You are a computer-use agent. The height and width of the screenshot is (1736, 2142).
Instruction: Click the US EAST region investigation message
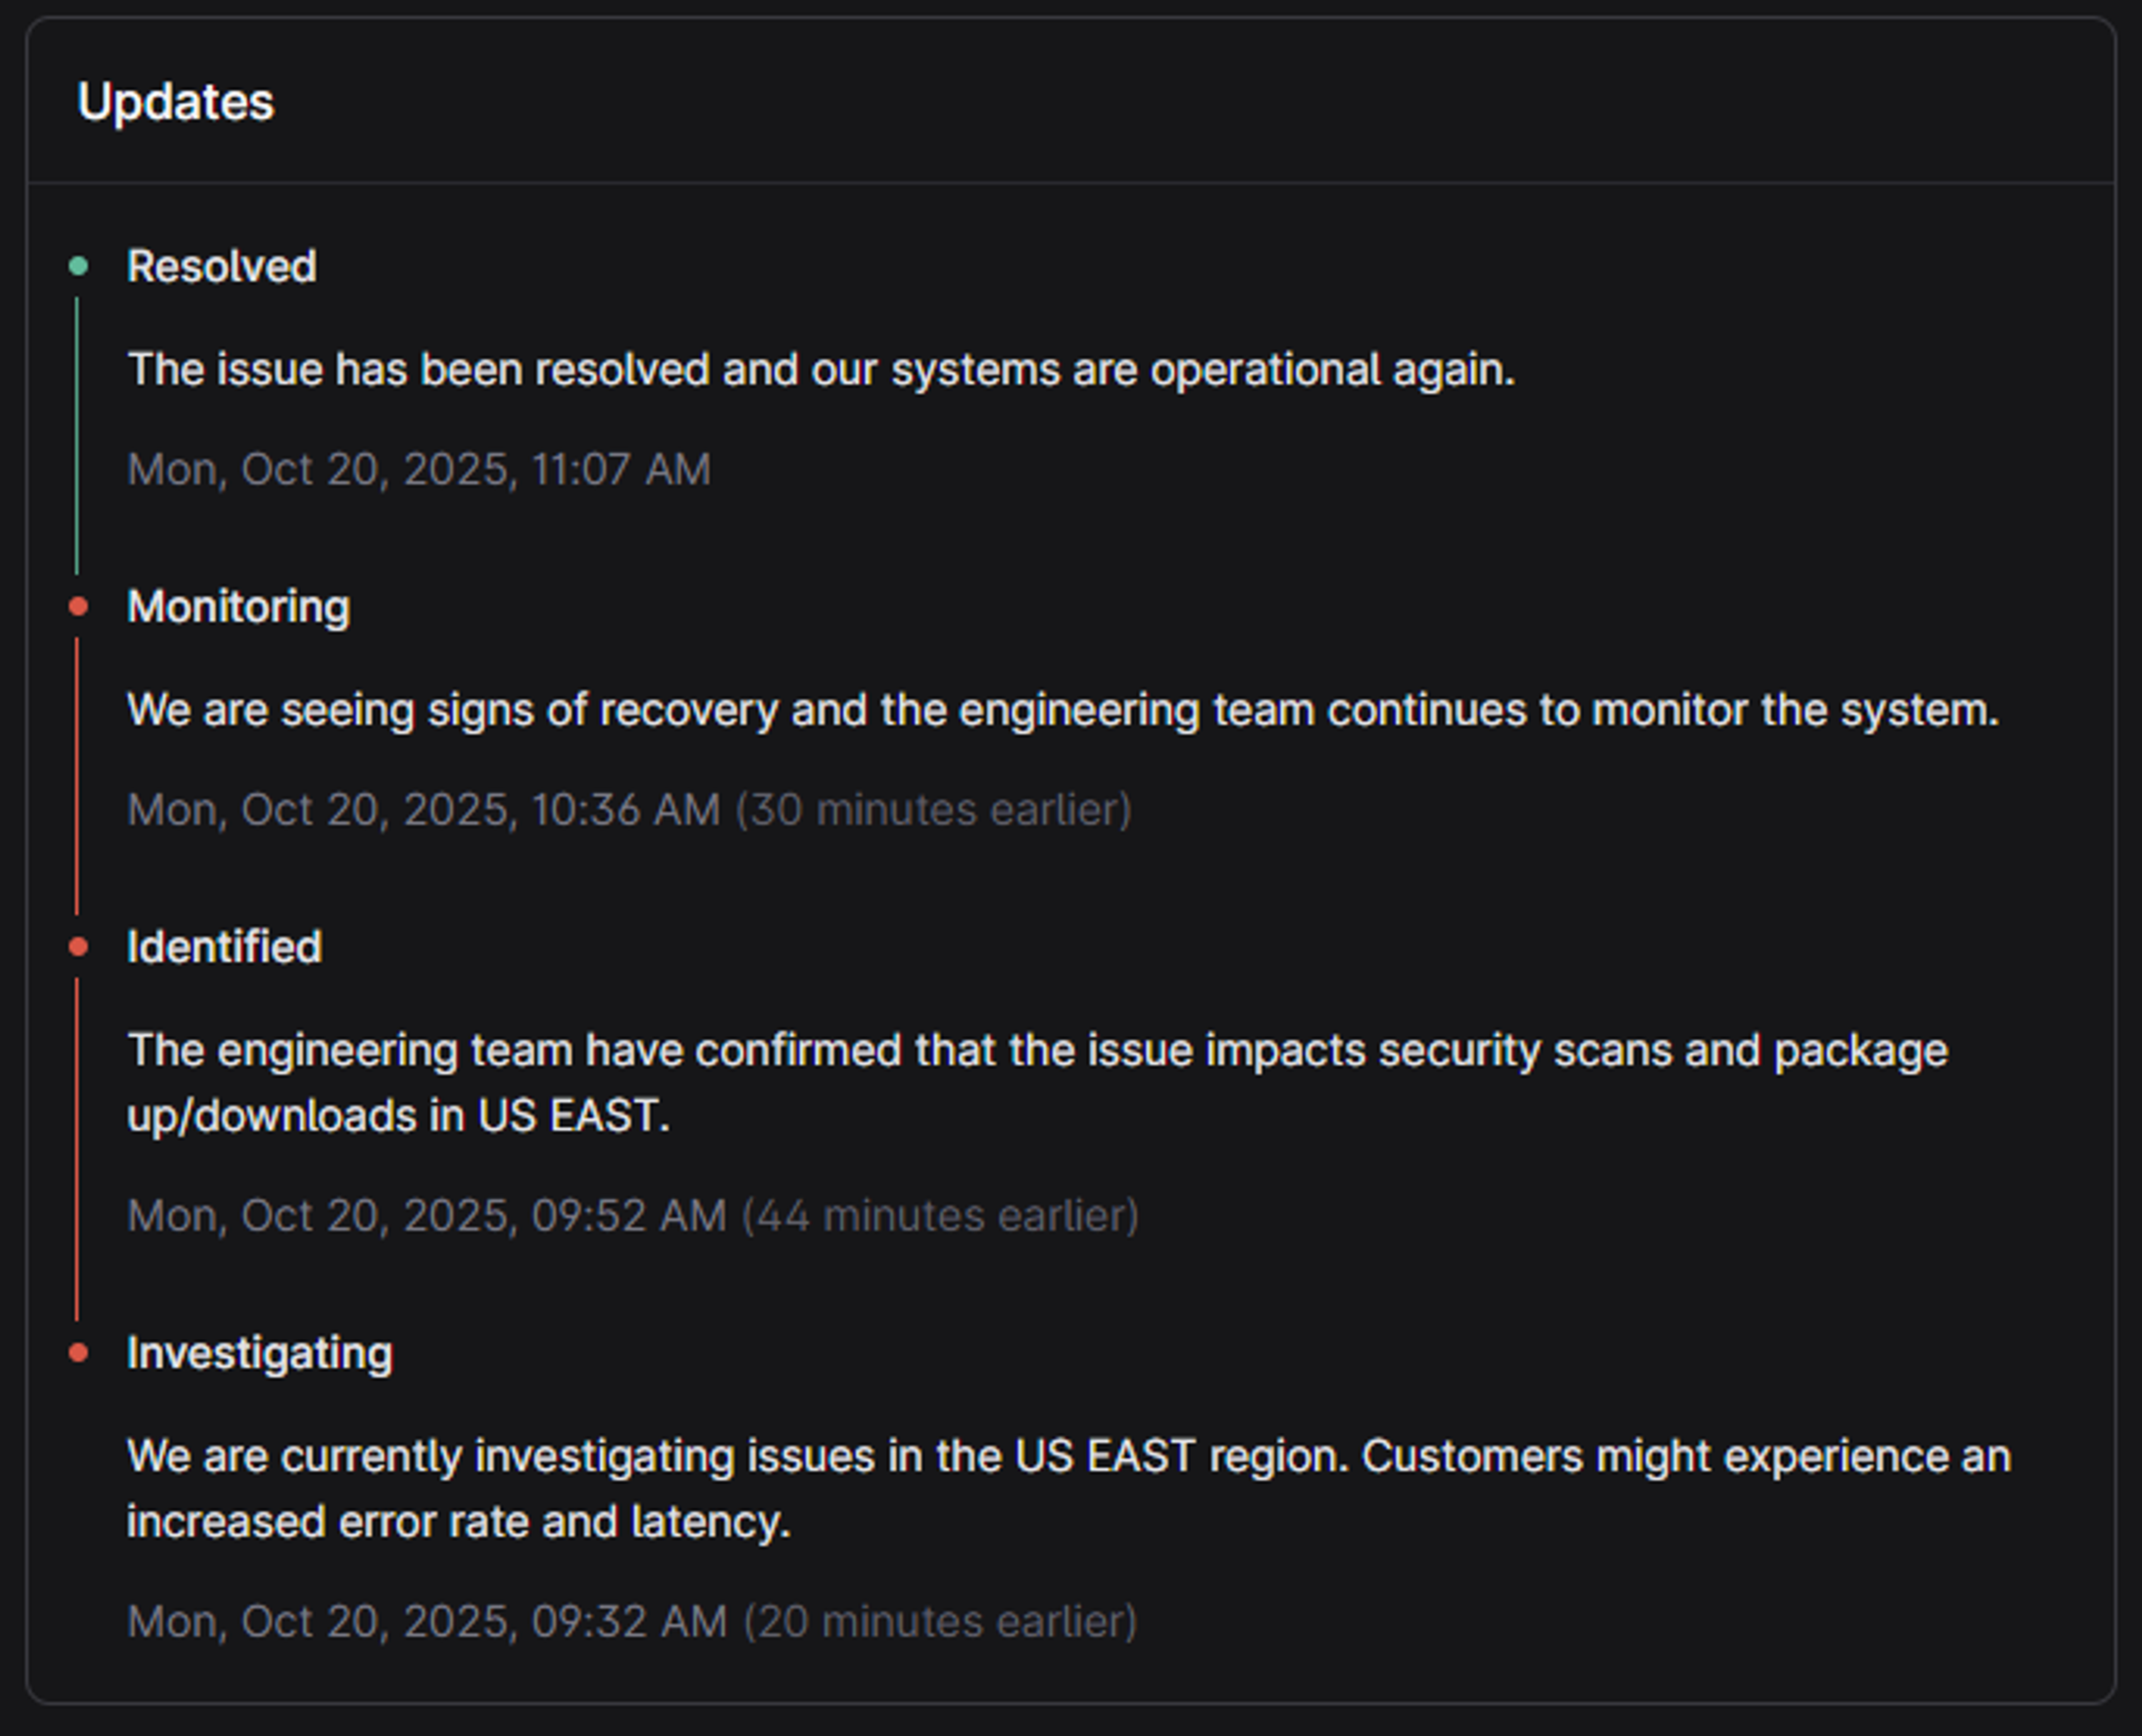[x=1069, y=1489]
